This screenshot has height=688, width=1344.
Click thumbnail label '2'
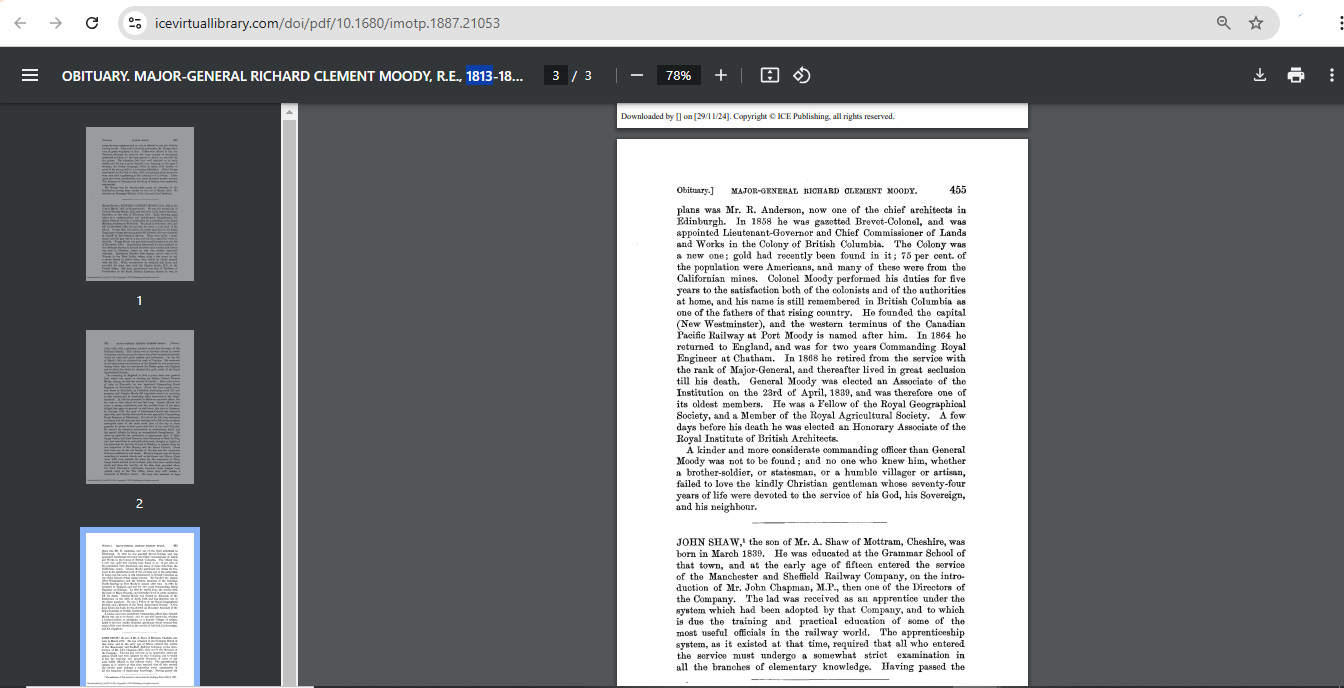pos(140,503)
